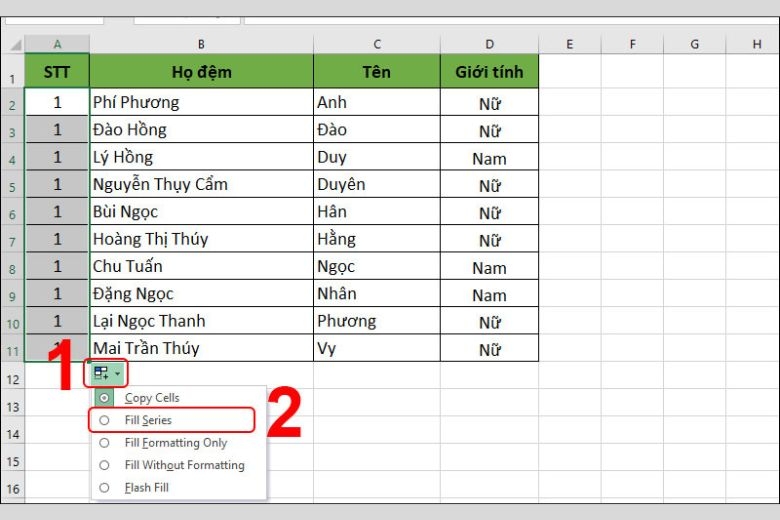Select column H header

tap(753, 44)
